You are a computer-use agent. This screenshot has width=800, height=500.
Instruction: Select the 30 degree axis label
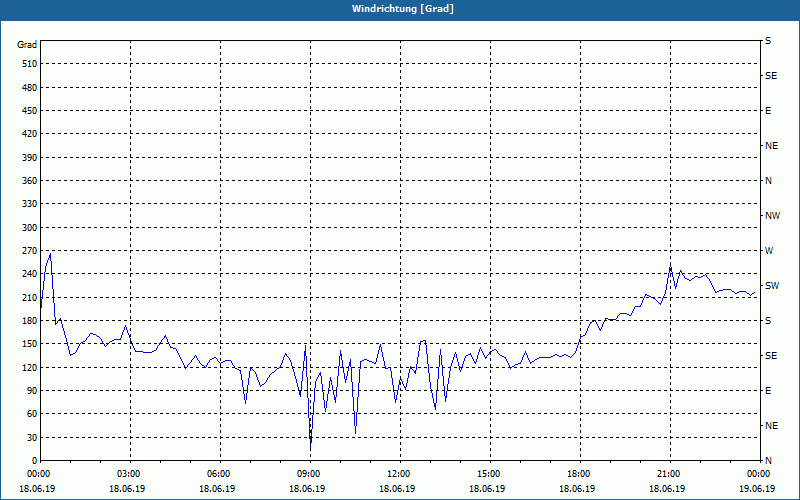(x=32, y=438)
